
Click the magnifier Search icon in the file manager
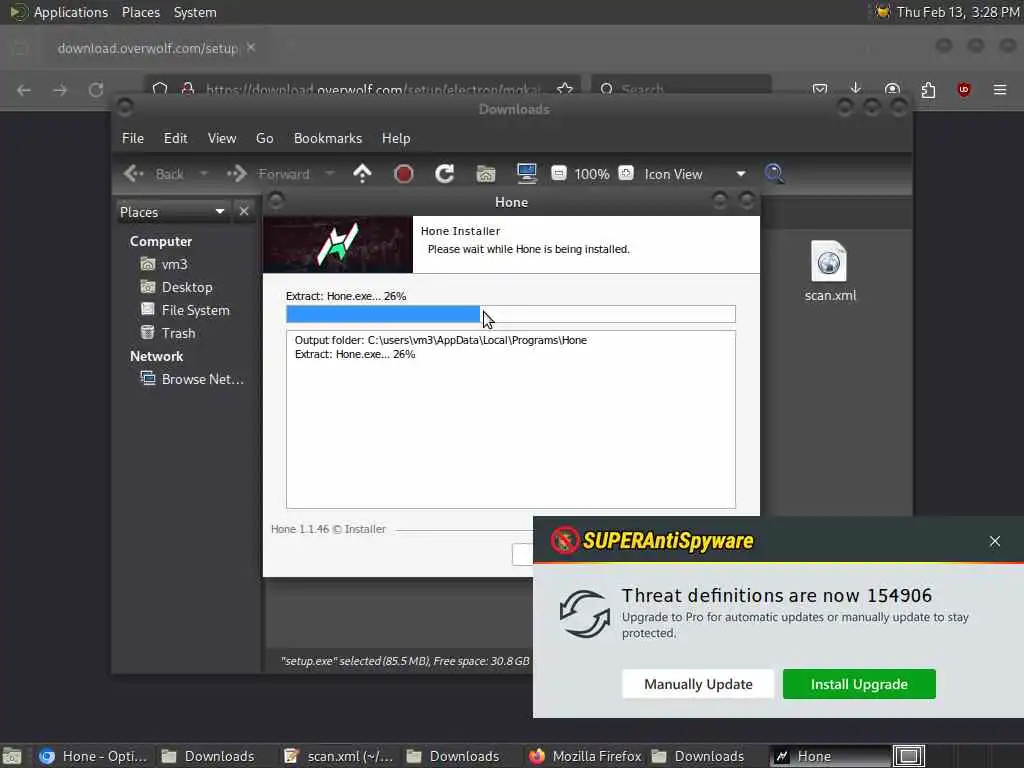[774, 174]
